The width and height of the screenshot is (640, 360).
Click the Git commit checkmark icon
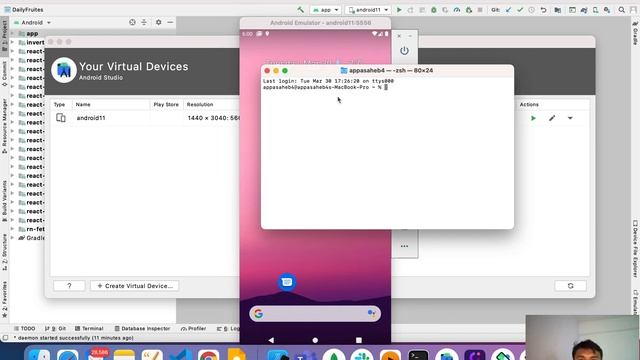[520, 10]
